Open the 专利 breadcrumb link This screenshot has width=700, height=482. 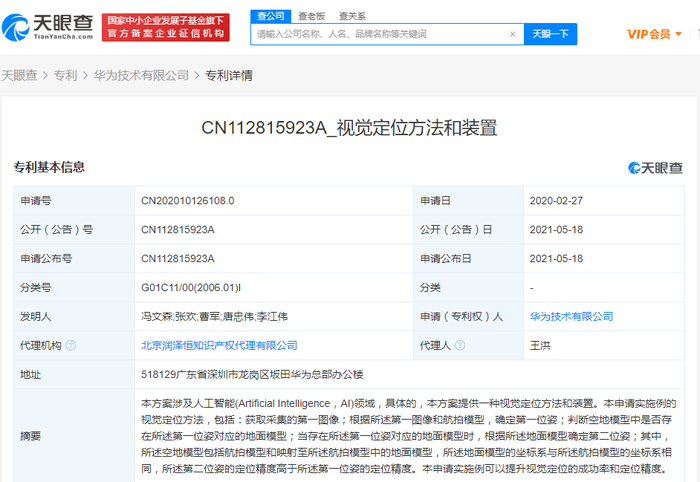coord(65,75)
